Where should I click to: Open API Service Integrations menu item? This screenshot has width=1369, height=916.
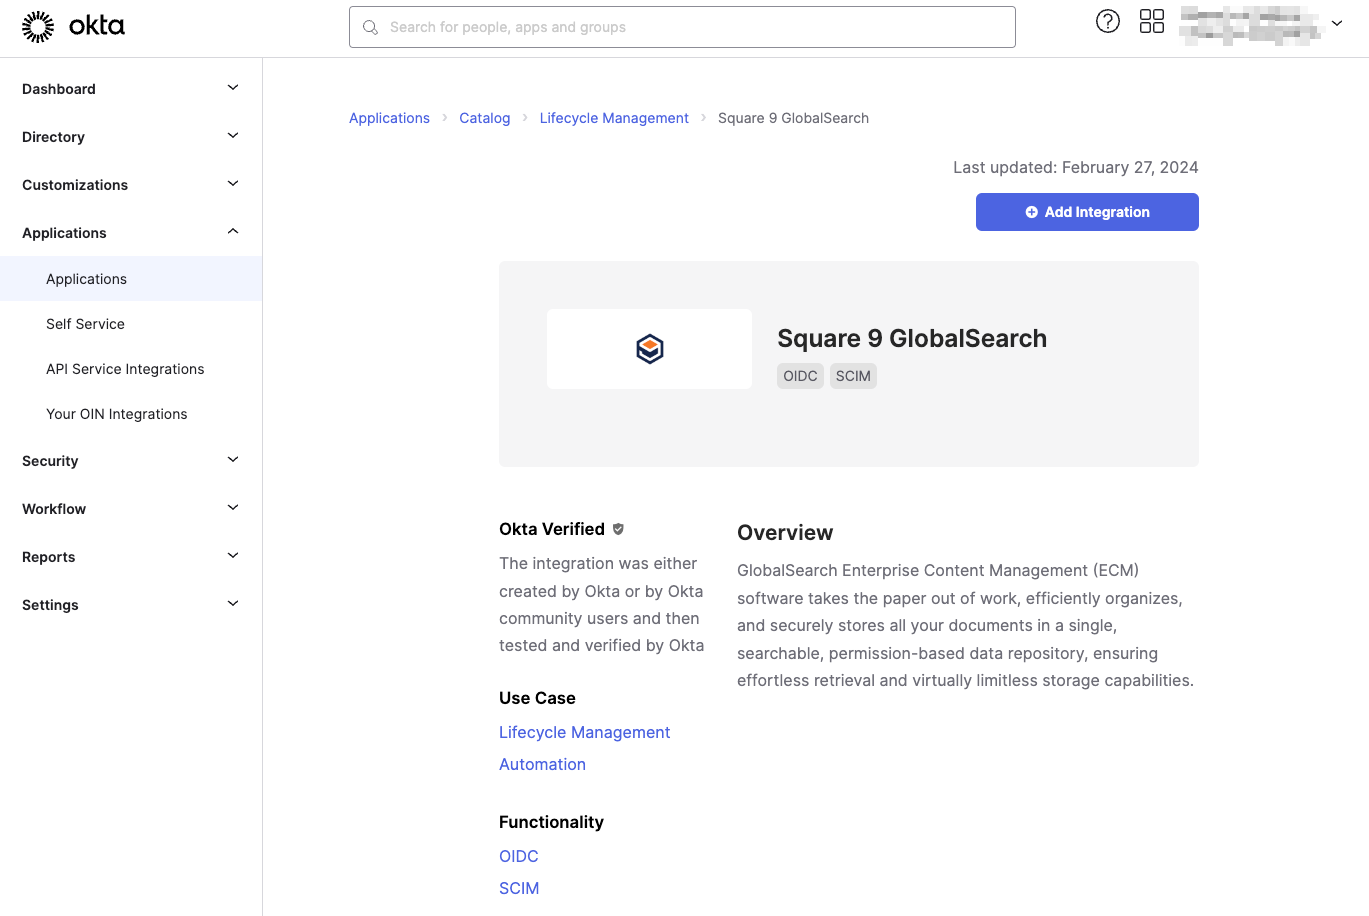click(125, 369)
